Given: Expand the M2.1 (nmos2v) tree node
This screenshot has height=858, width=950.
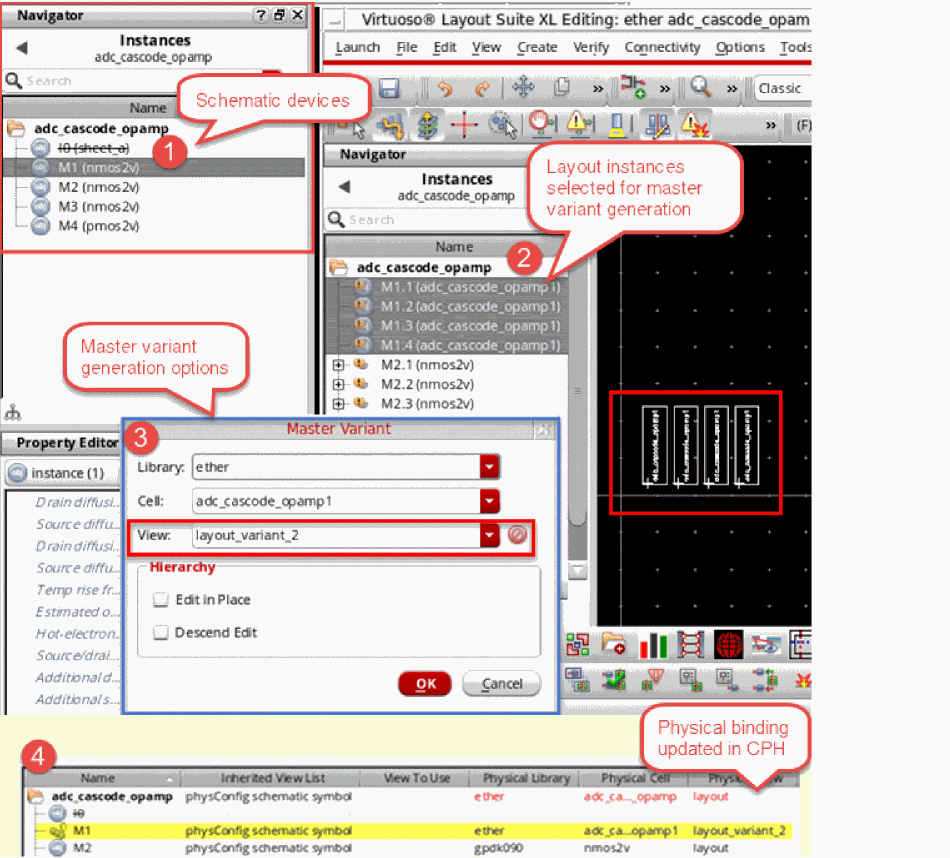Looking at the screenshot, I should 339,365.
